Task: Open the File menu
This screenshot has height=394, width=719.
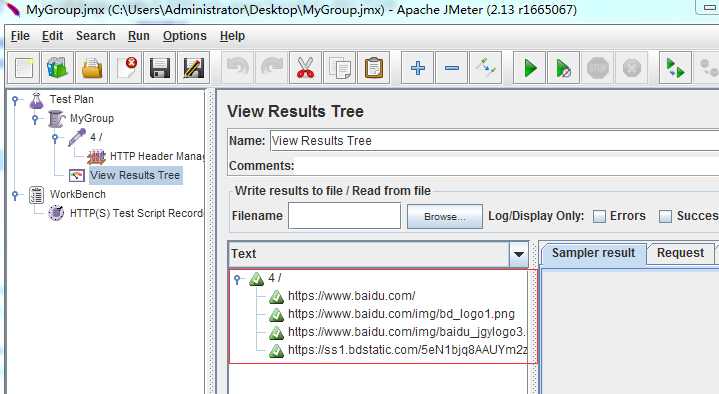Action: [20, 36]
